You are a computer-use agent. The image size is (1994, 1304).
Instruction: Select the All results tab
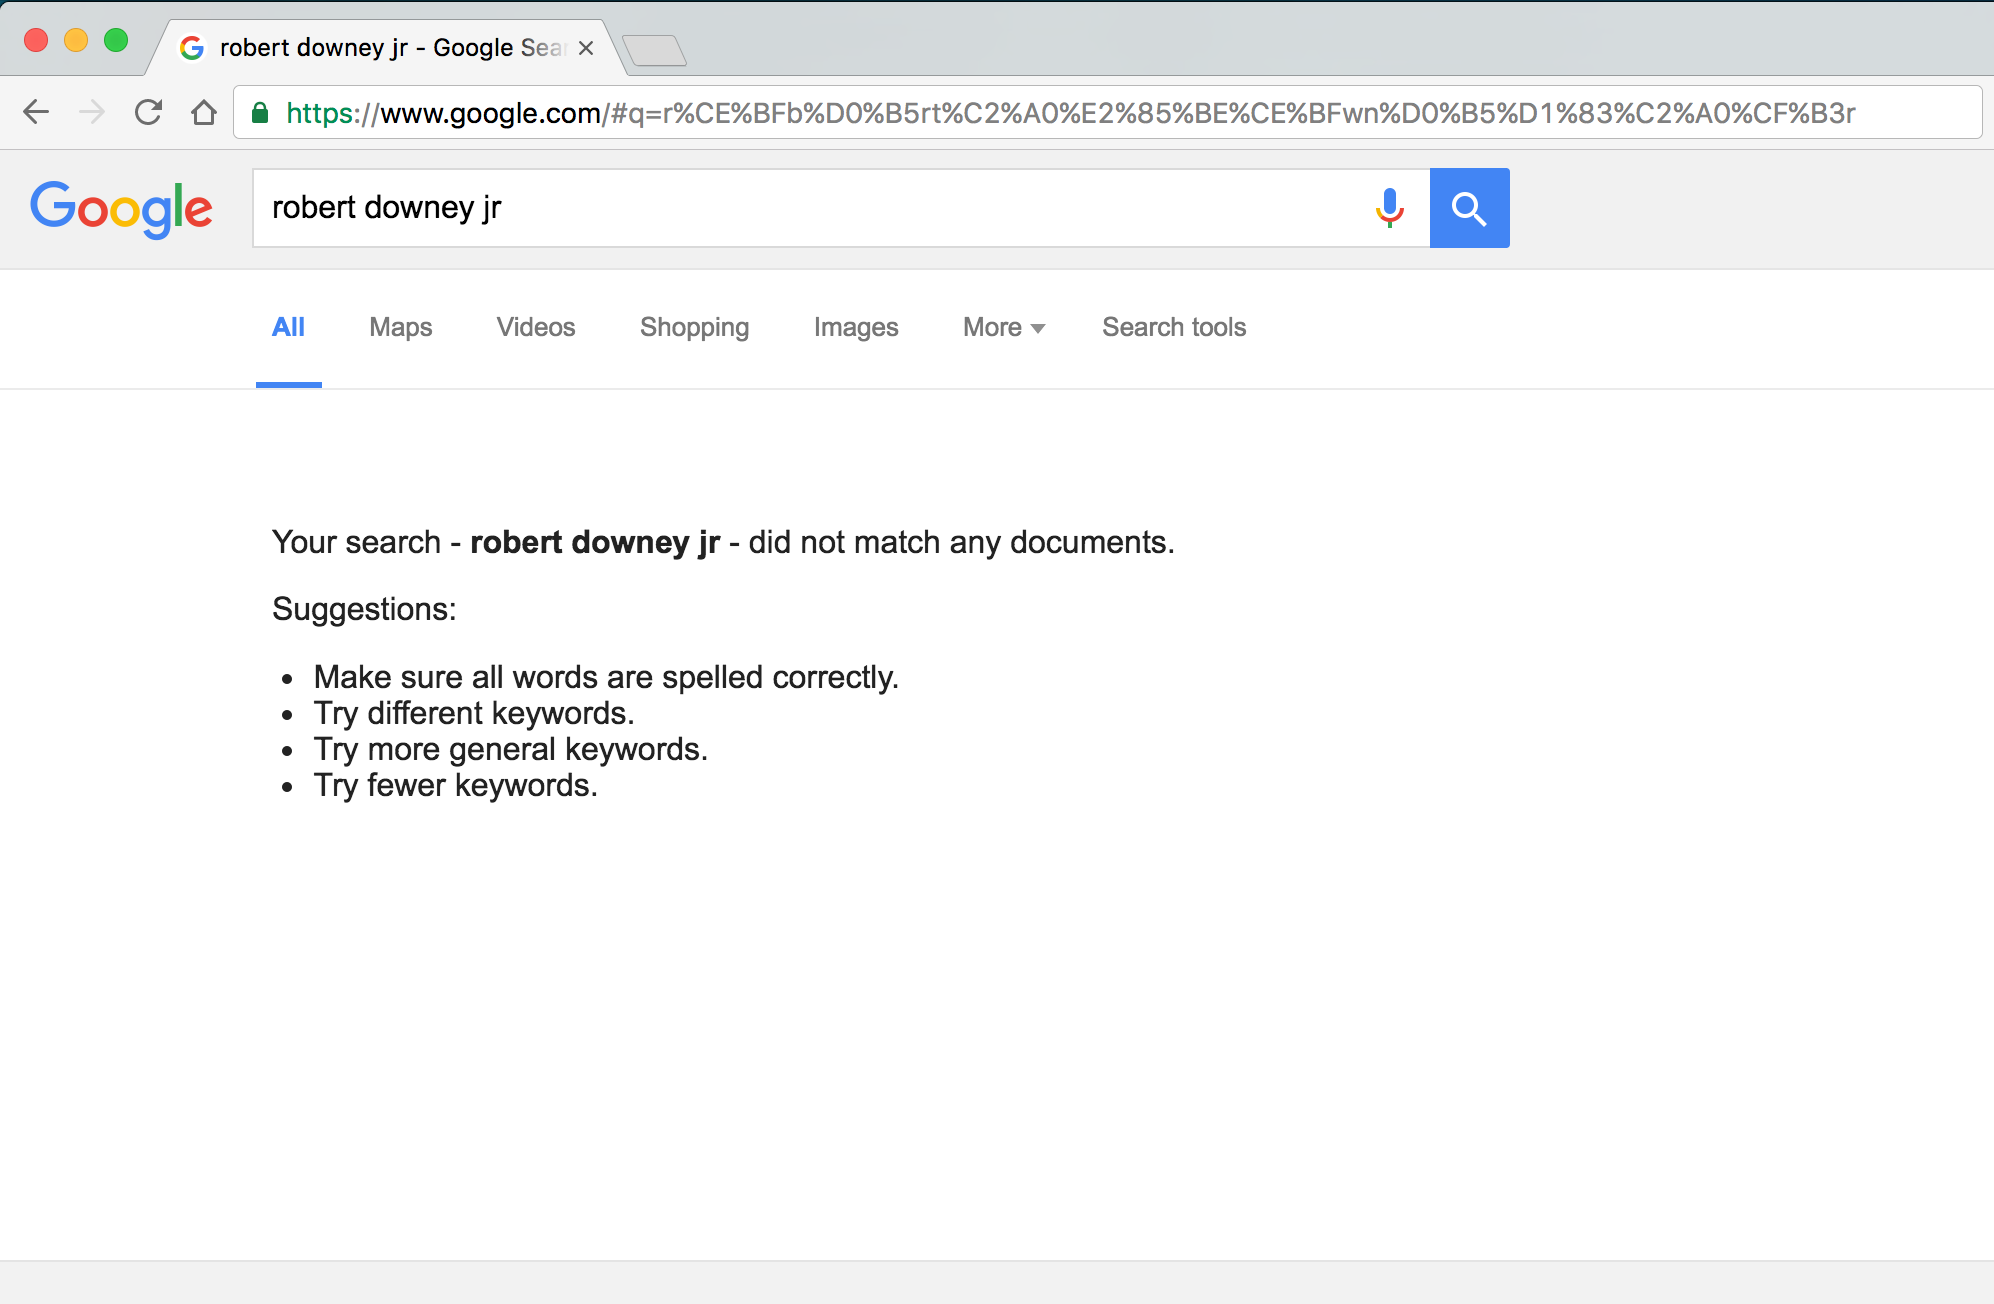(x=288, y=327)
